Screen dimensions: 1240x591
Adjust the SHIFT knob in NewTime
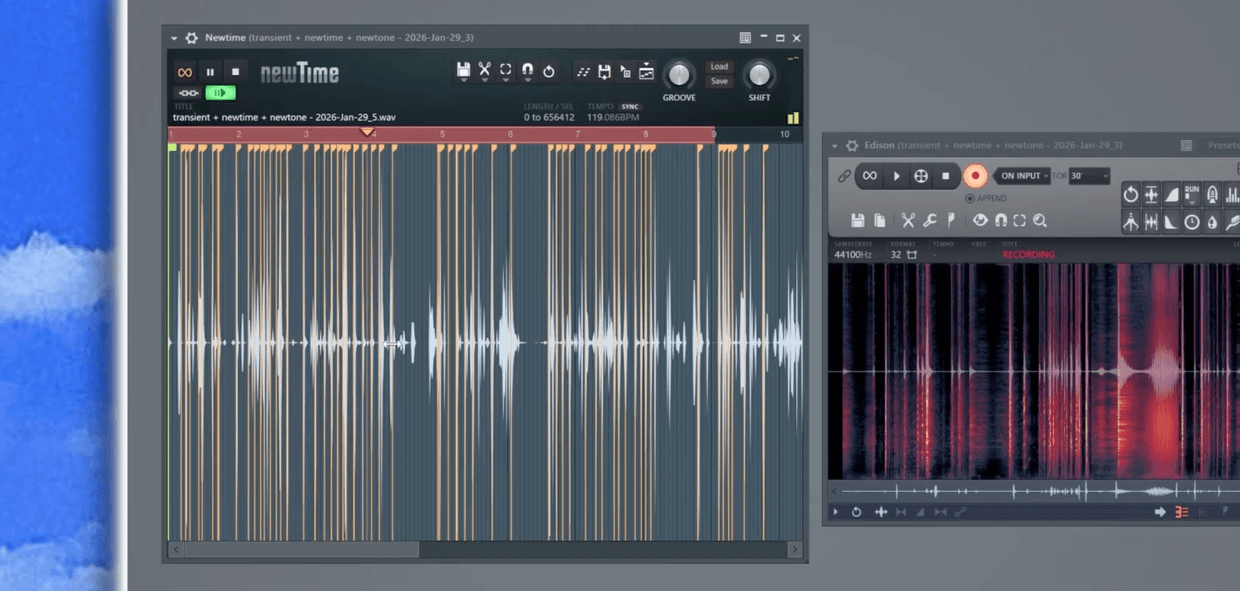[758, 76]
